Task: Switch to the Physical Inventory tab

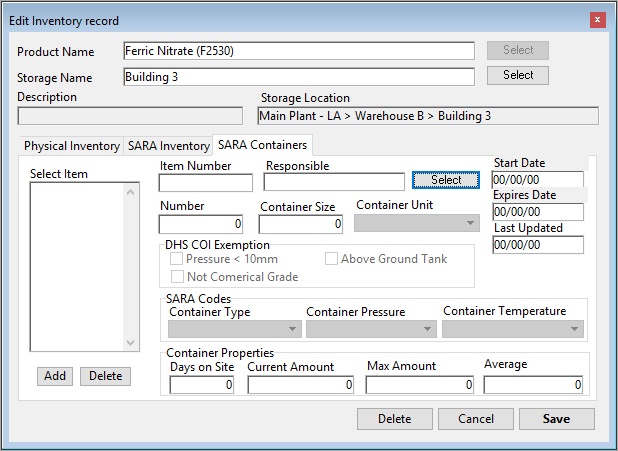Action: click(x=71, y=146)
